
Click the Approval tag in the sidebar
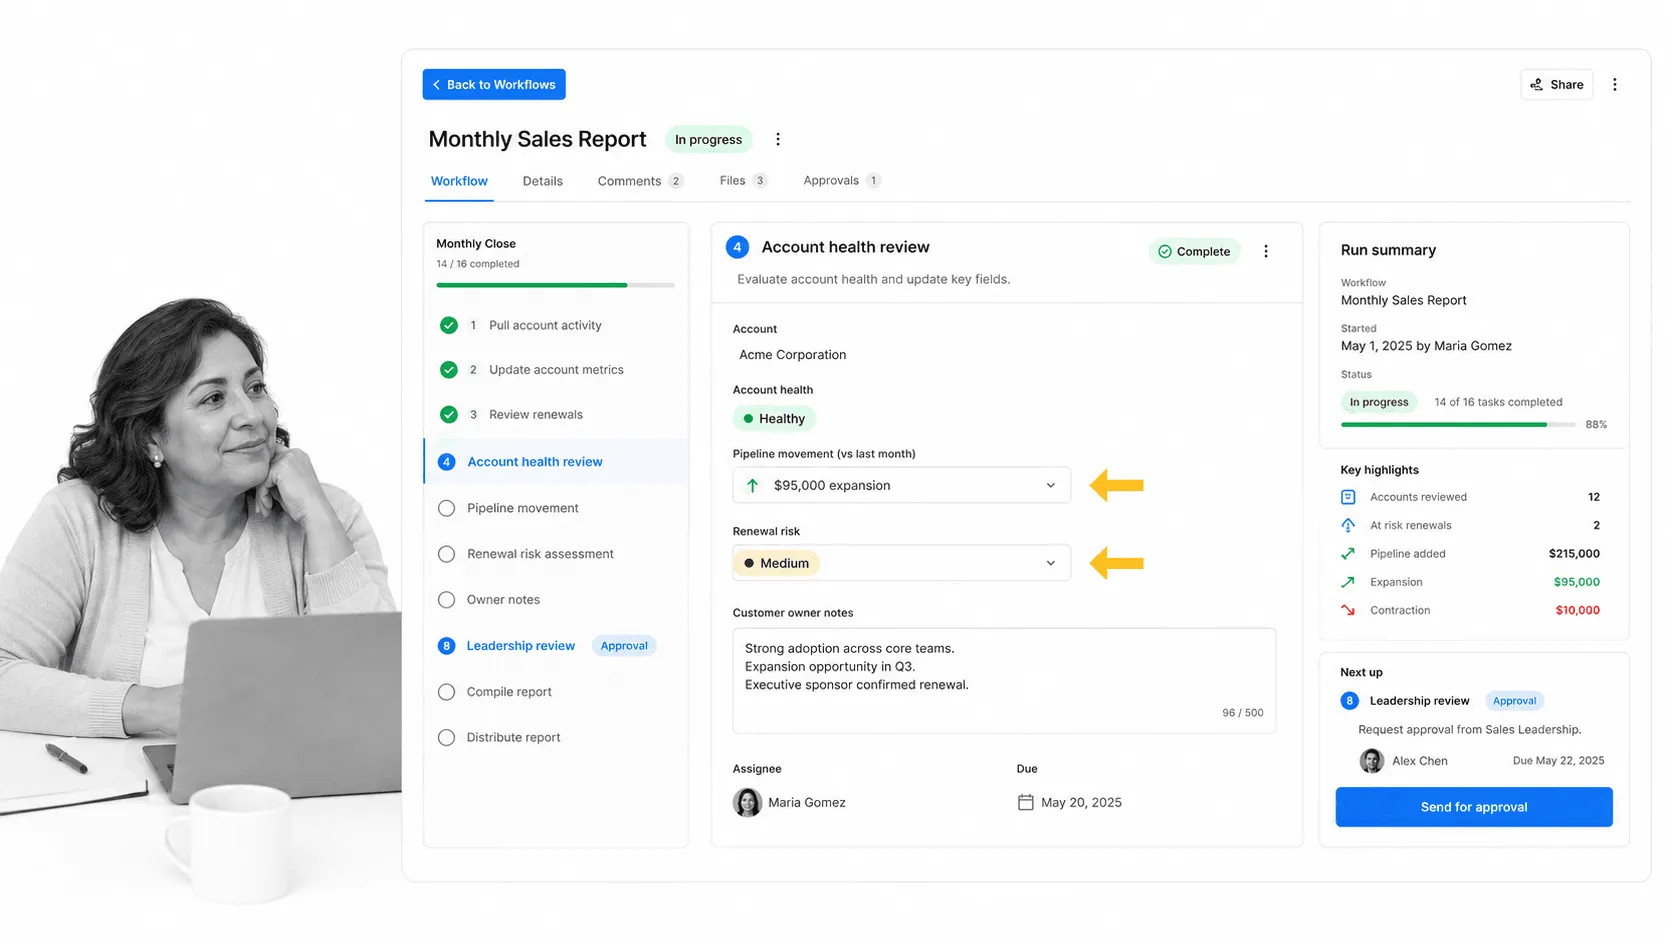624,646
